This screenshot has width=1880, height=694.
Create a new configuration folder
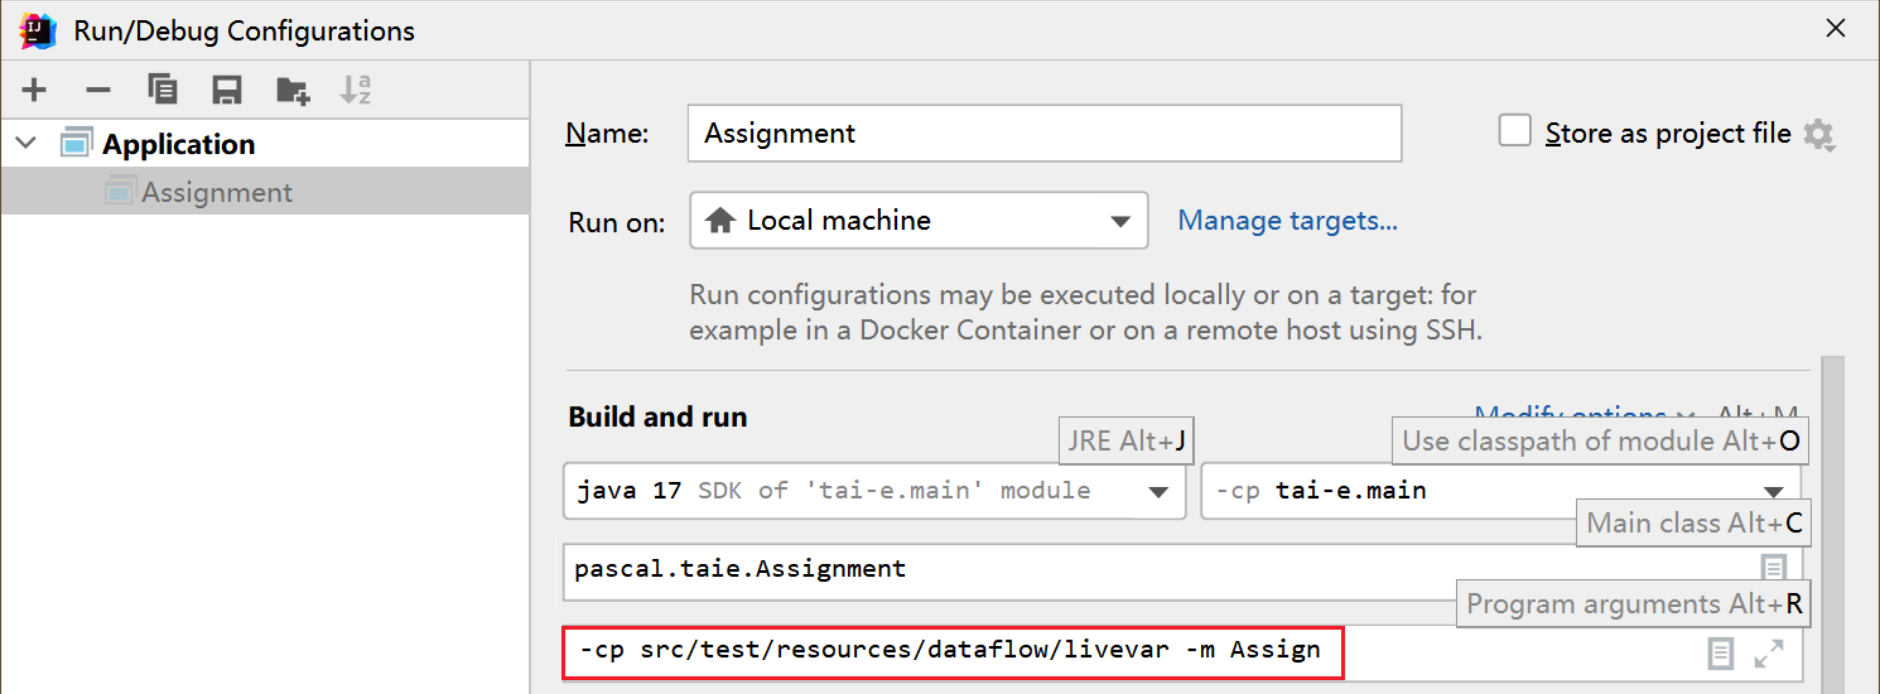pyautogui.click(x=293, y=90)
